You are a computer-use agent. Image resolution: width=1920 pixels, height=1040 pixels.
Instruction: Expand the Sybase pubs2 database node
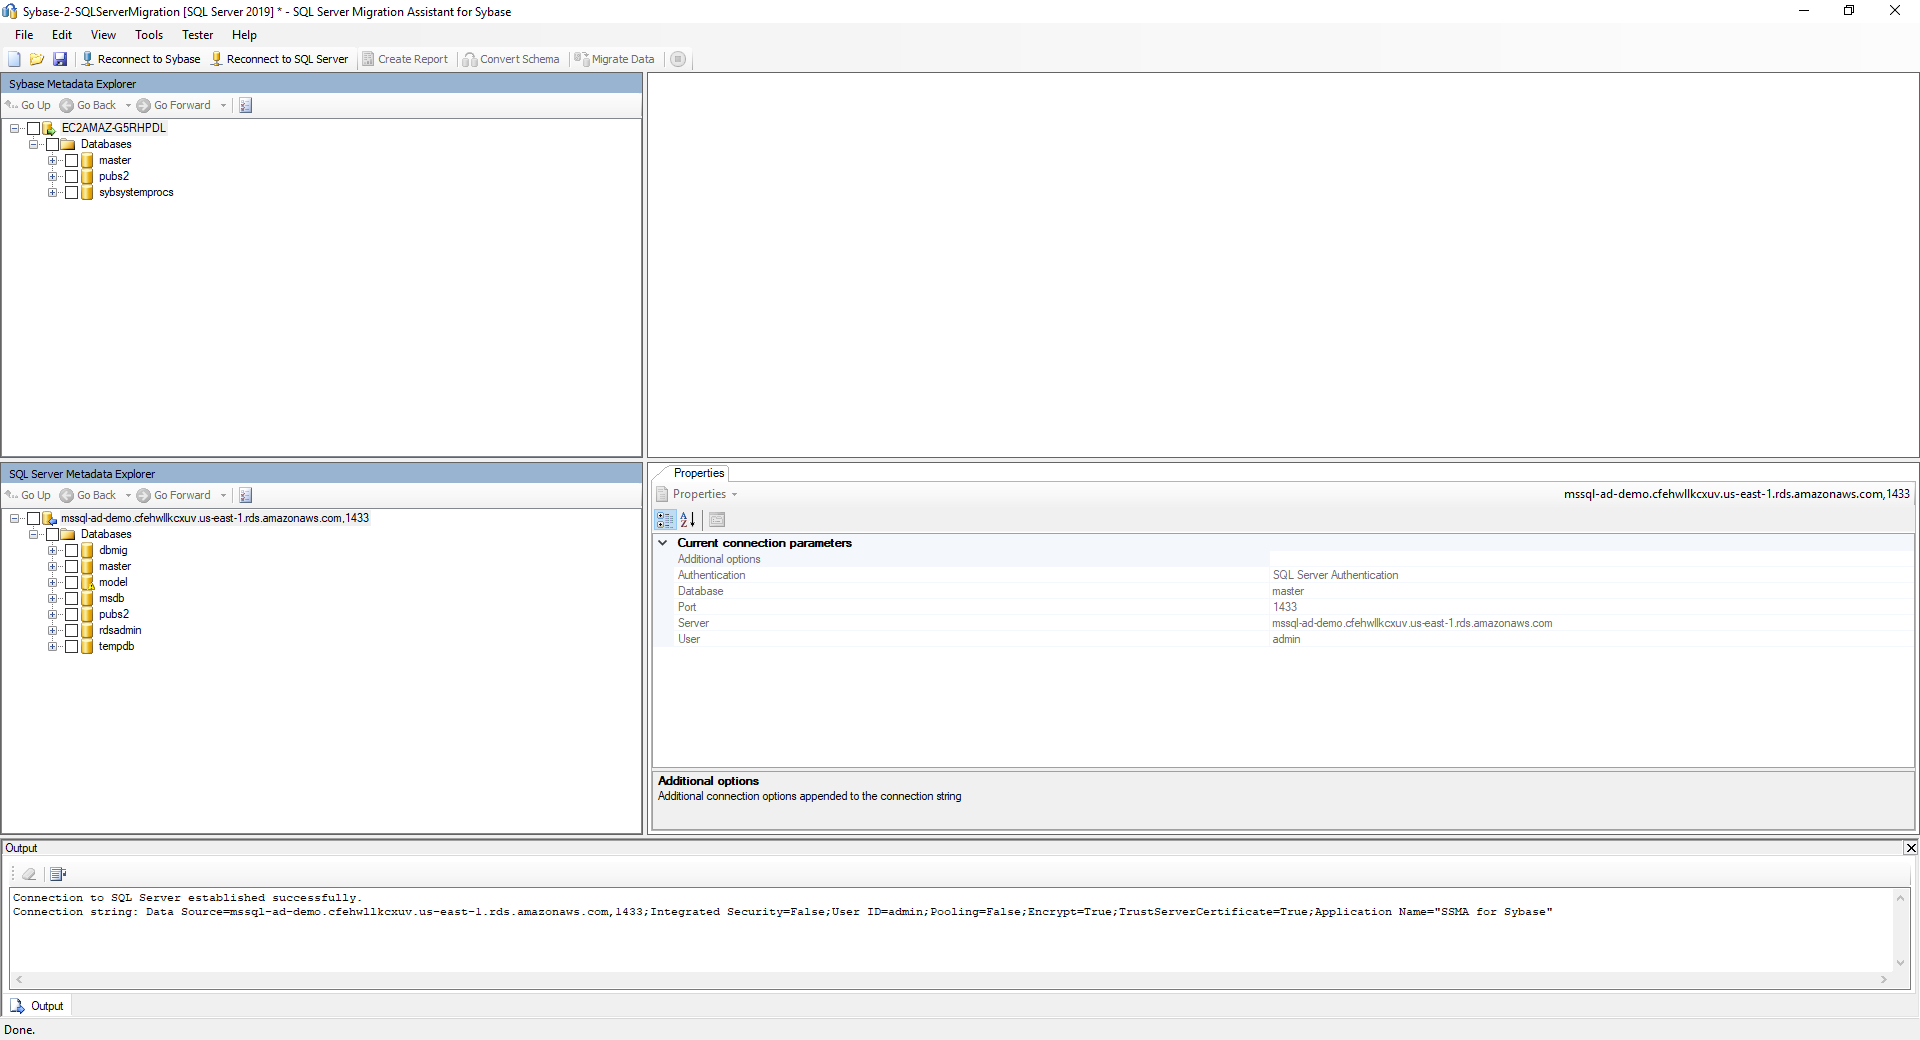(x=52, y=176)
